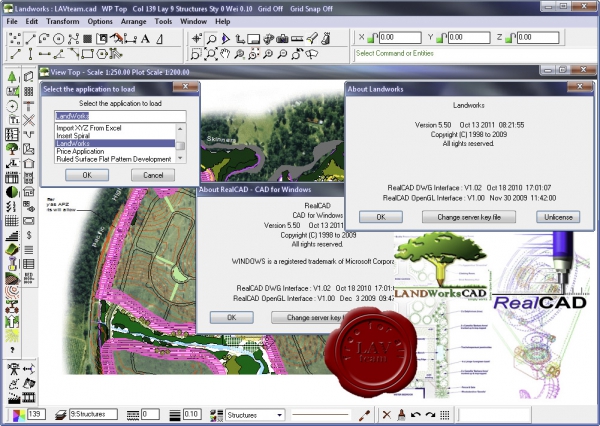Click the conifer tree planting tool
Image resolution: width=600 pixels, height=426 pixels.
click(12, 77)
